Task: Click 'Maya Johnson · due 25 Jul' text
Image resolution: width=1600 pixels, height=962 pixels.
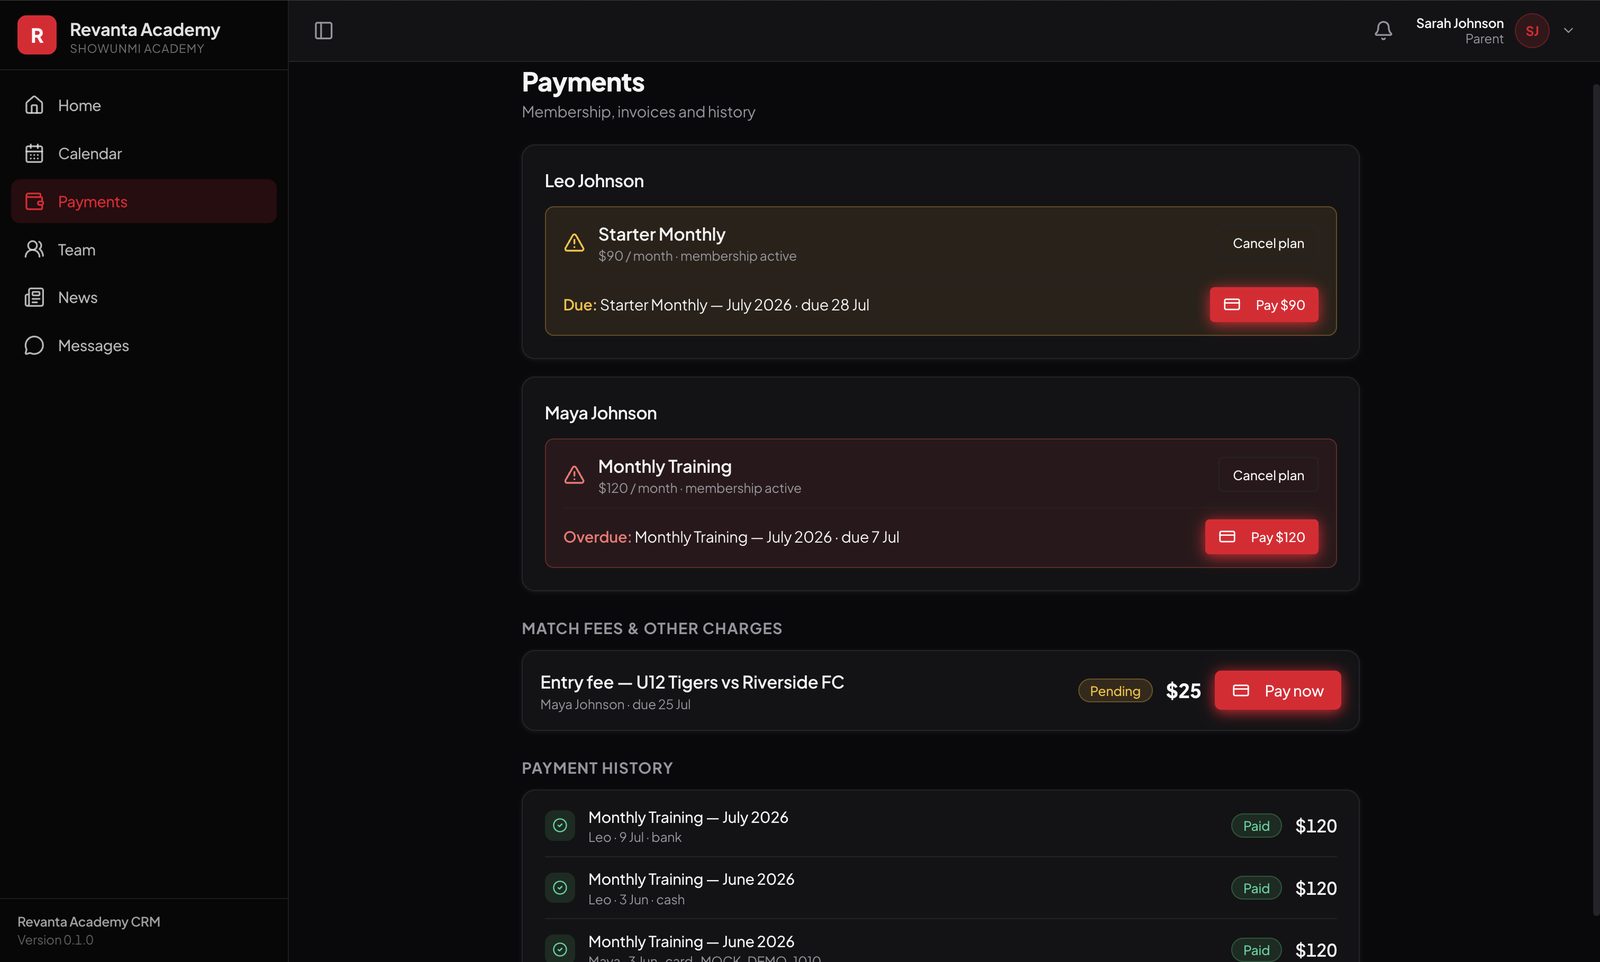Action: click(x=615, y=705)
